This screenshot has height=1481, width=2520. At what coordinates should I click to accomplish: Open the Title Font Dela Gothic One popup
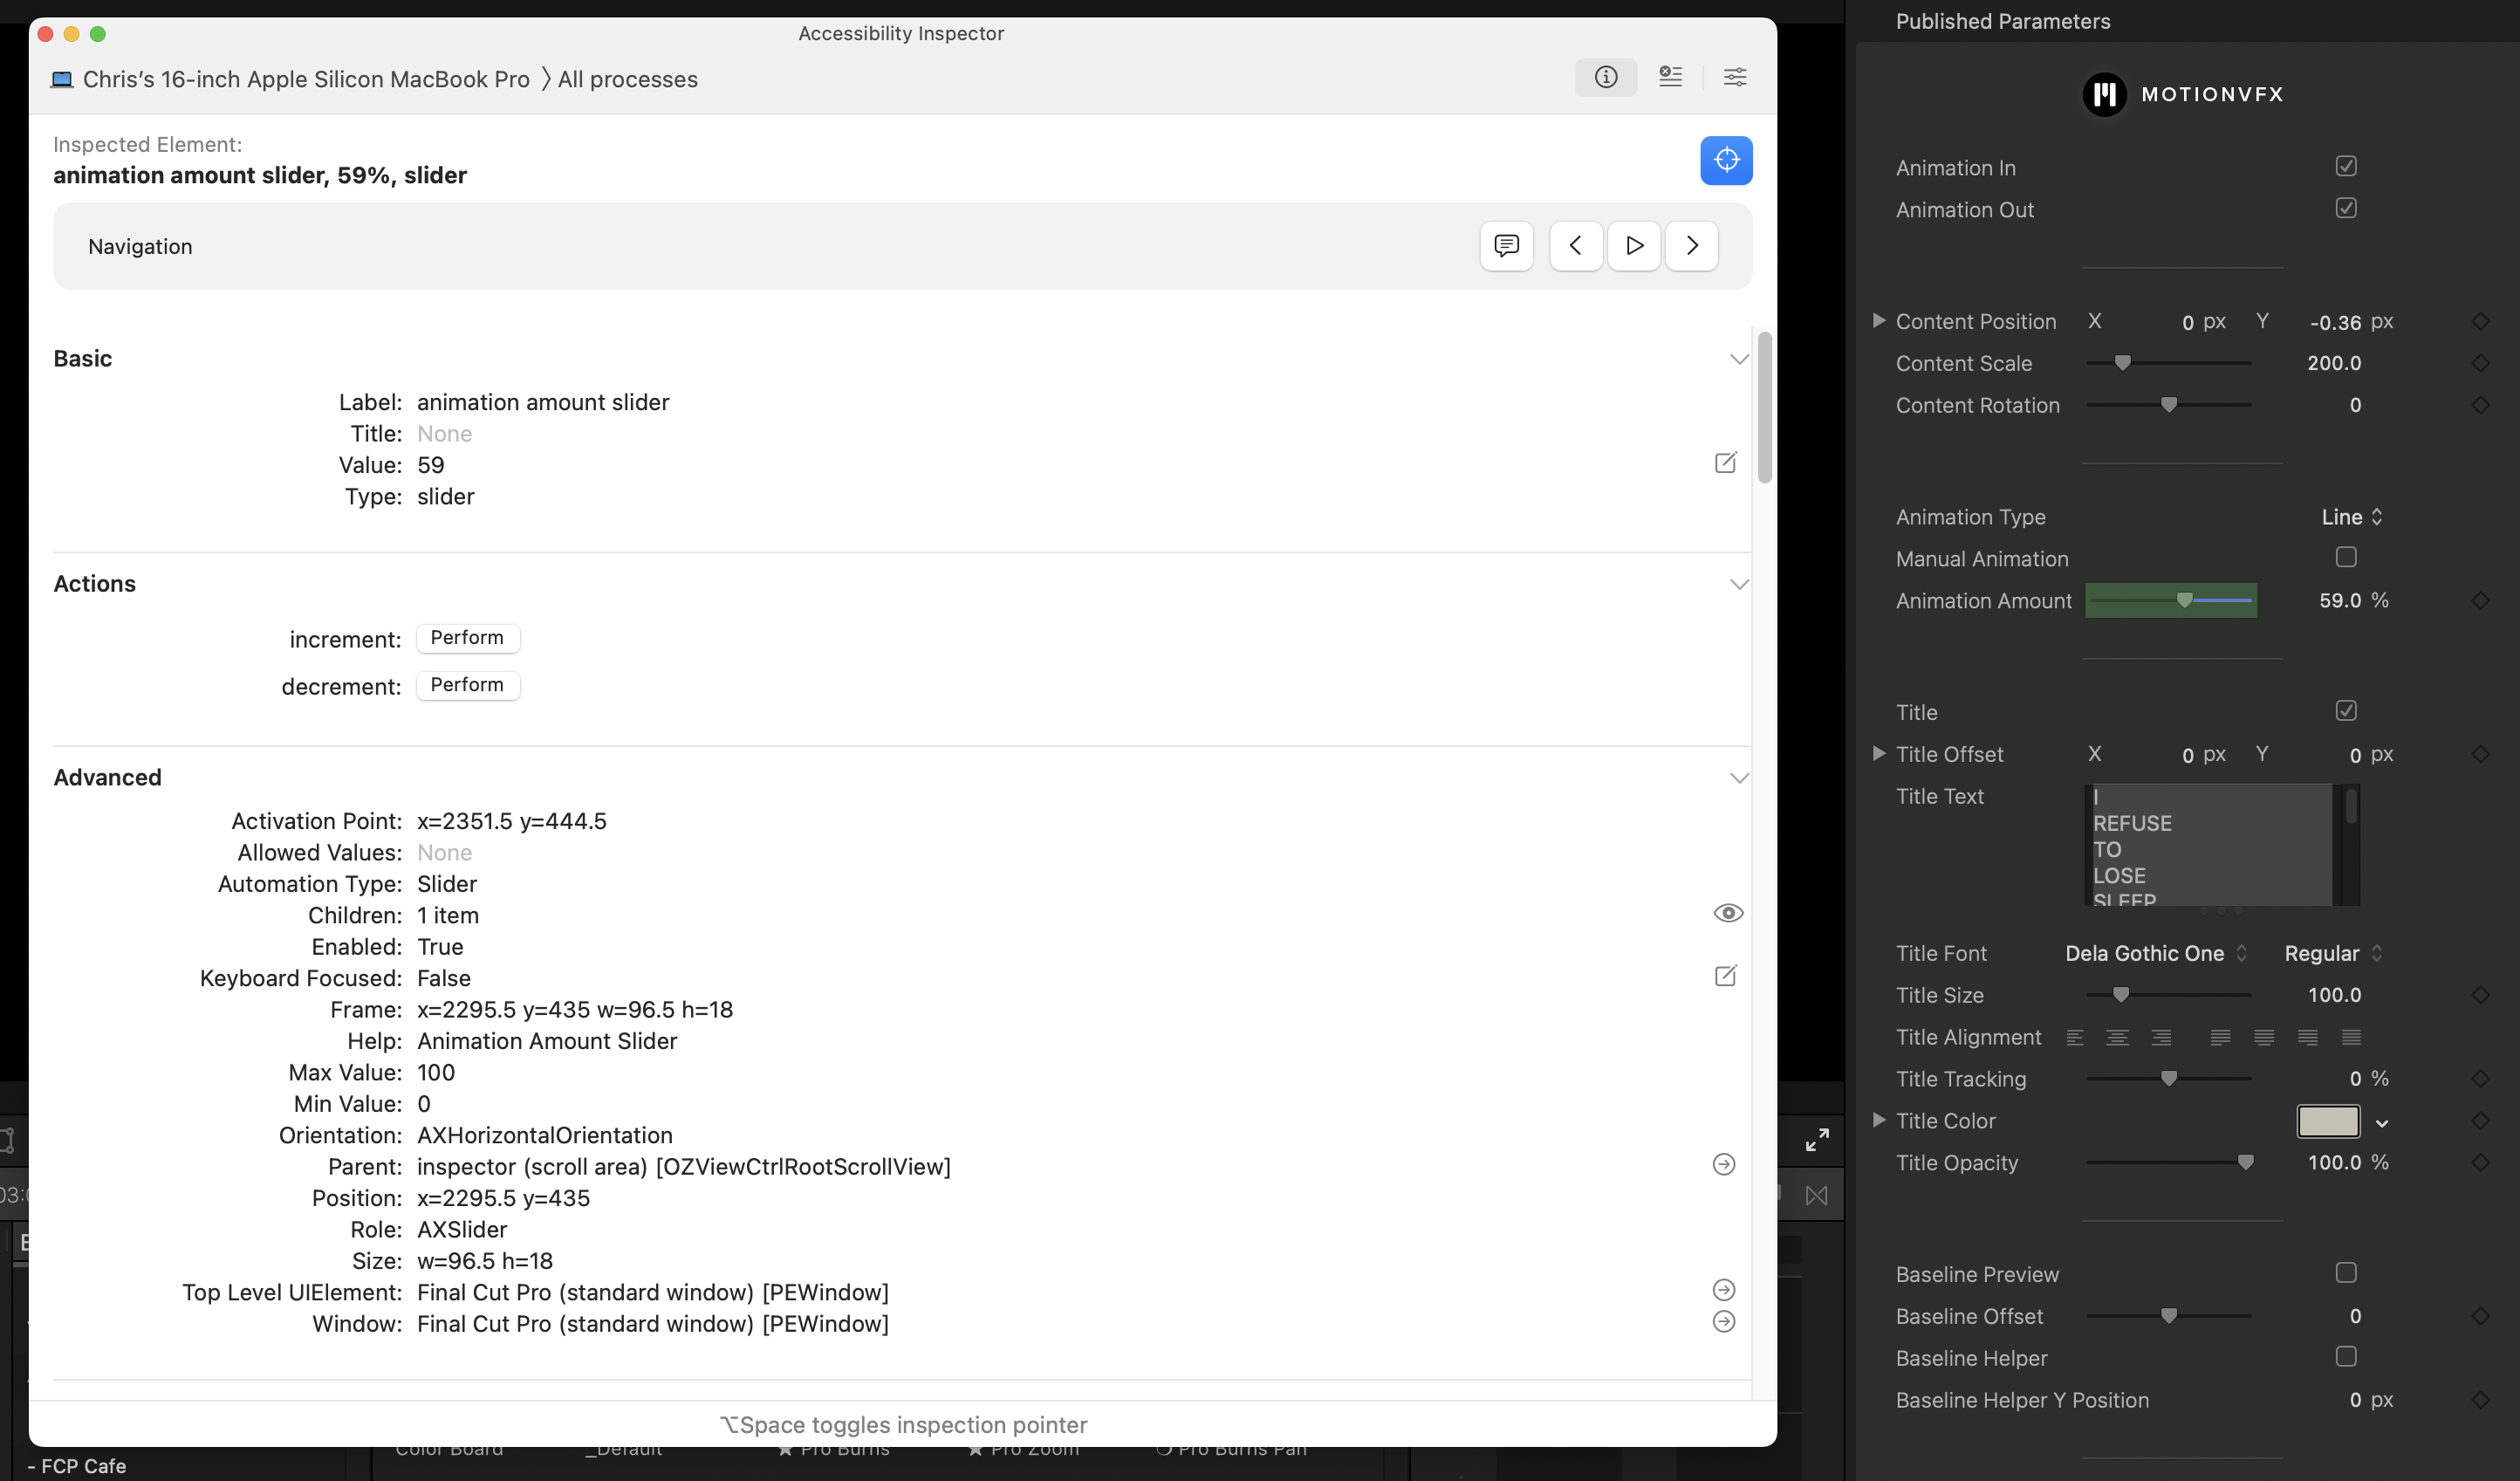(x=2157, y=954)
